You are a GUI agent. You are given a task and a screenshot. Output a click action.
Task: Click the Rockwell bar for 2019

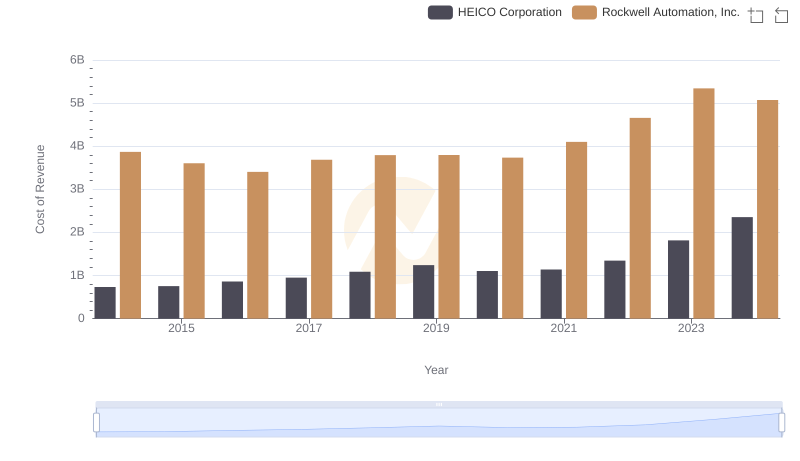[449, 237]
